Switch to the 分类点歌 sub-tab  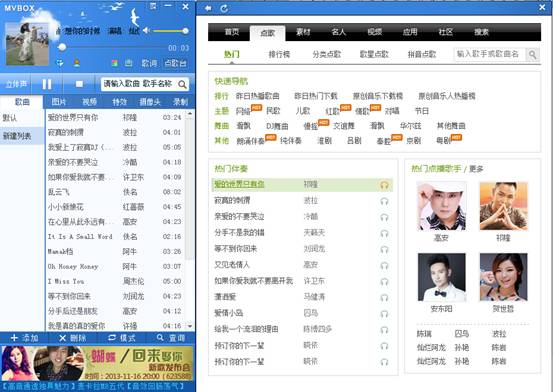(327, 54)
